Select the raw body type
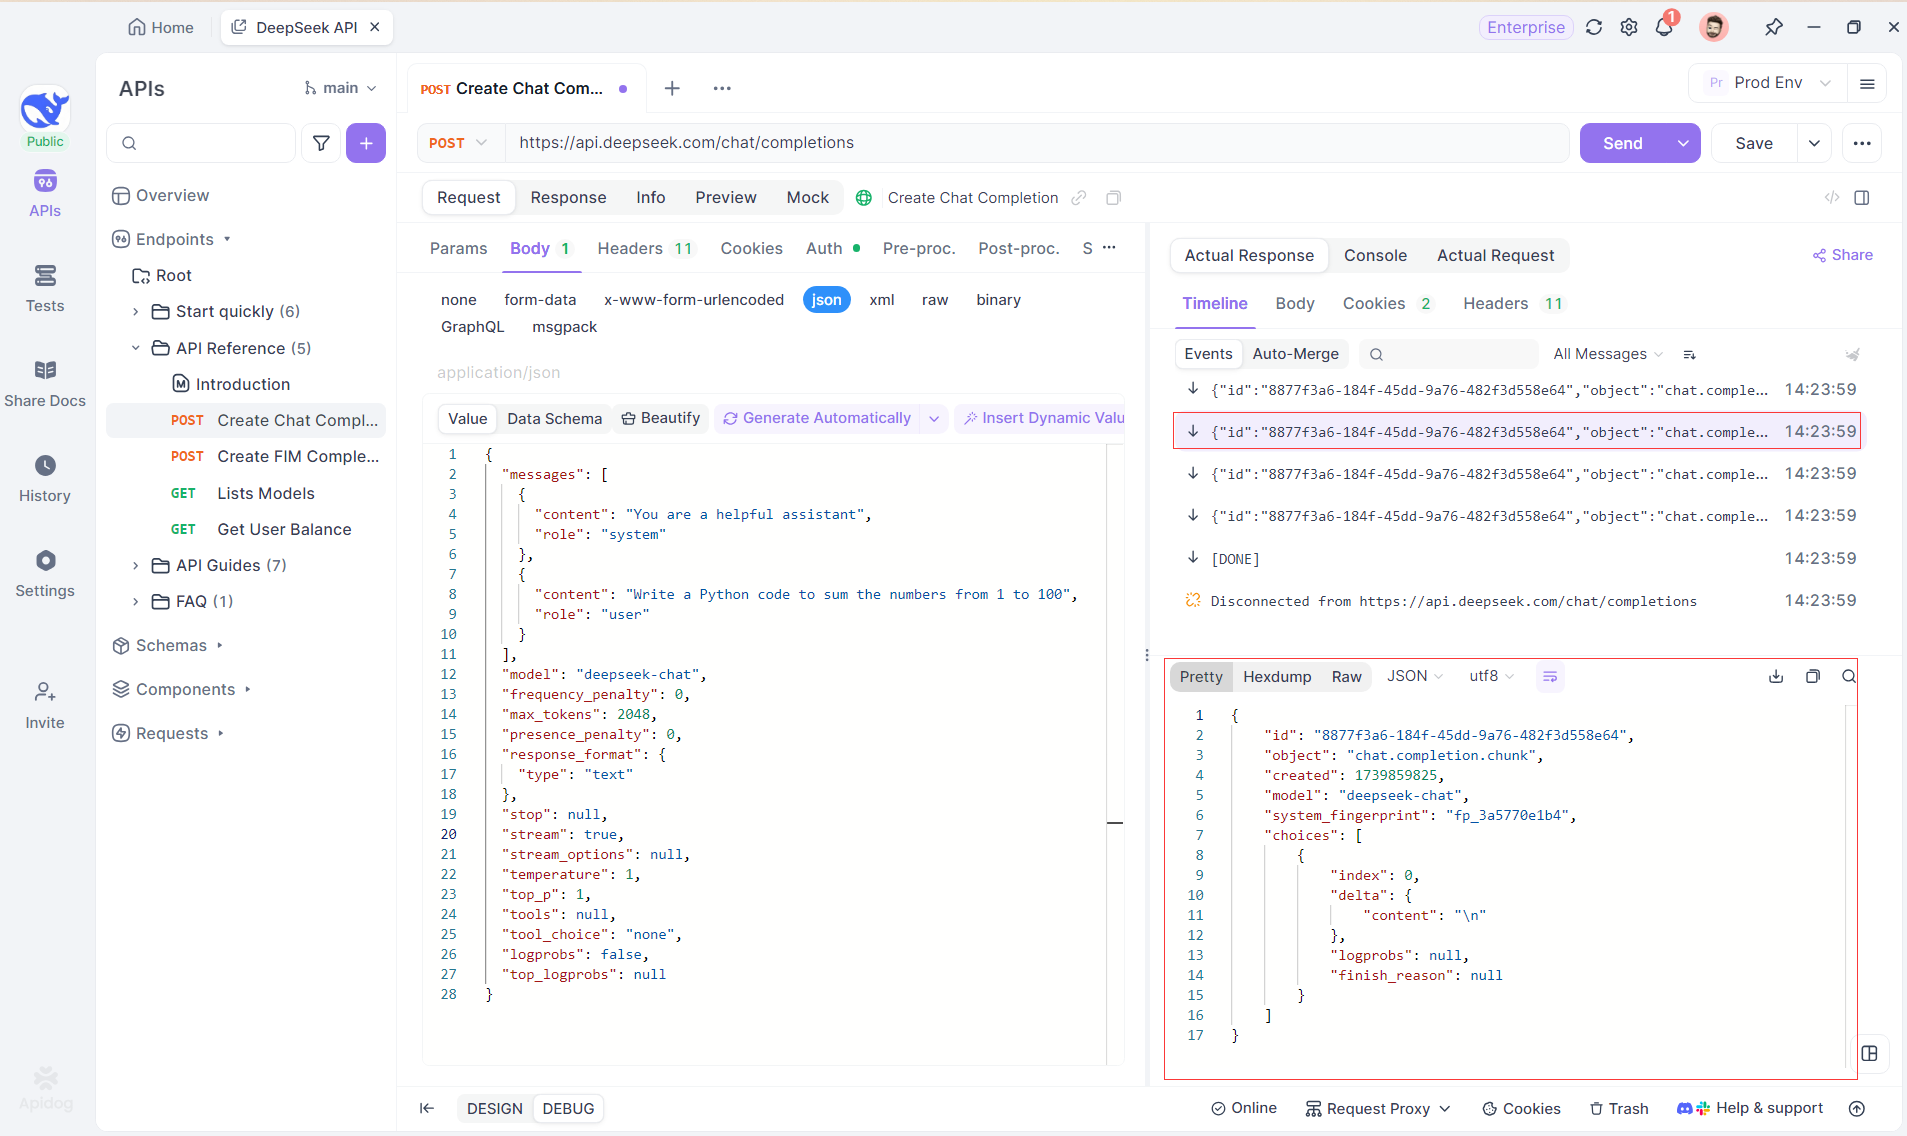This screenshot has width=1907, height=1136. (x=935, y=300)
